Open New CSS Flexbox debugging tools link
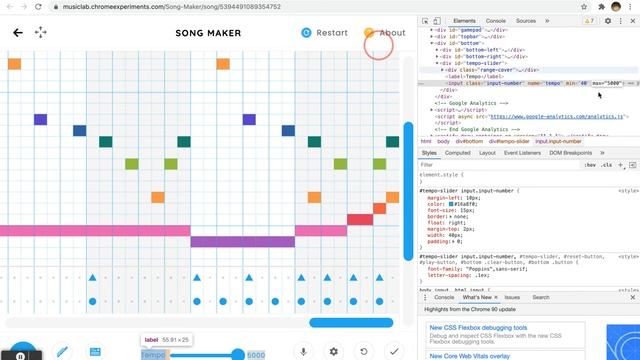The height and width of the screenshot is (360, 640). [478, 328]
